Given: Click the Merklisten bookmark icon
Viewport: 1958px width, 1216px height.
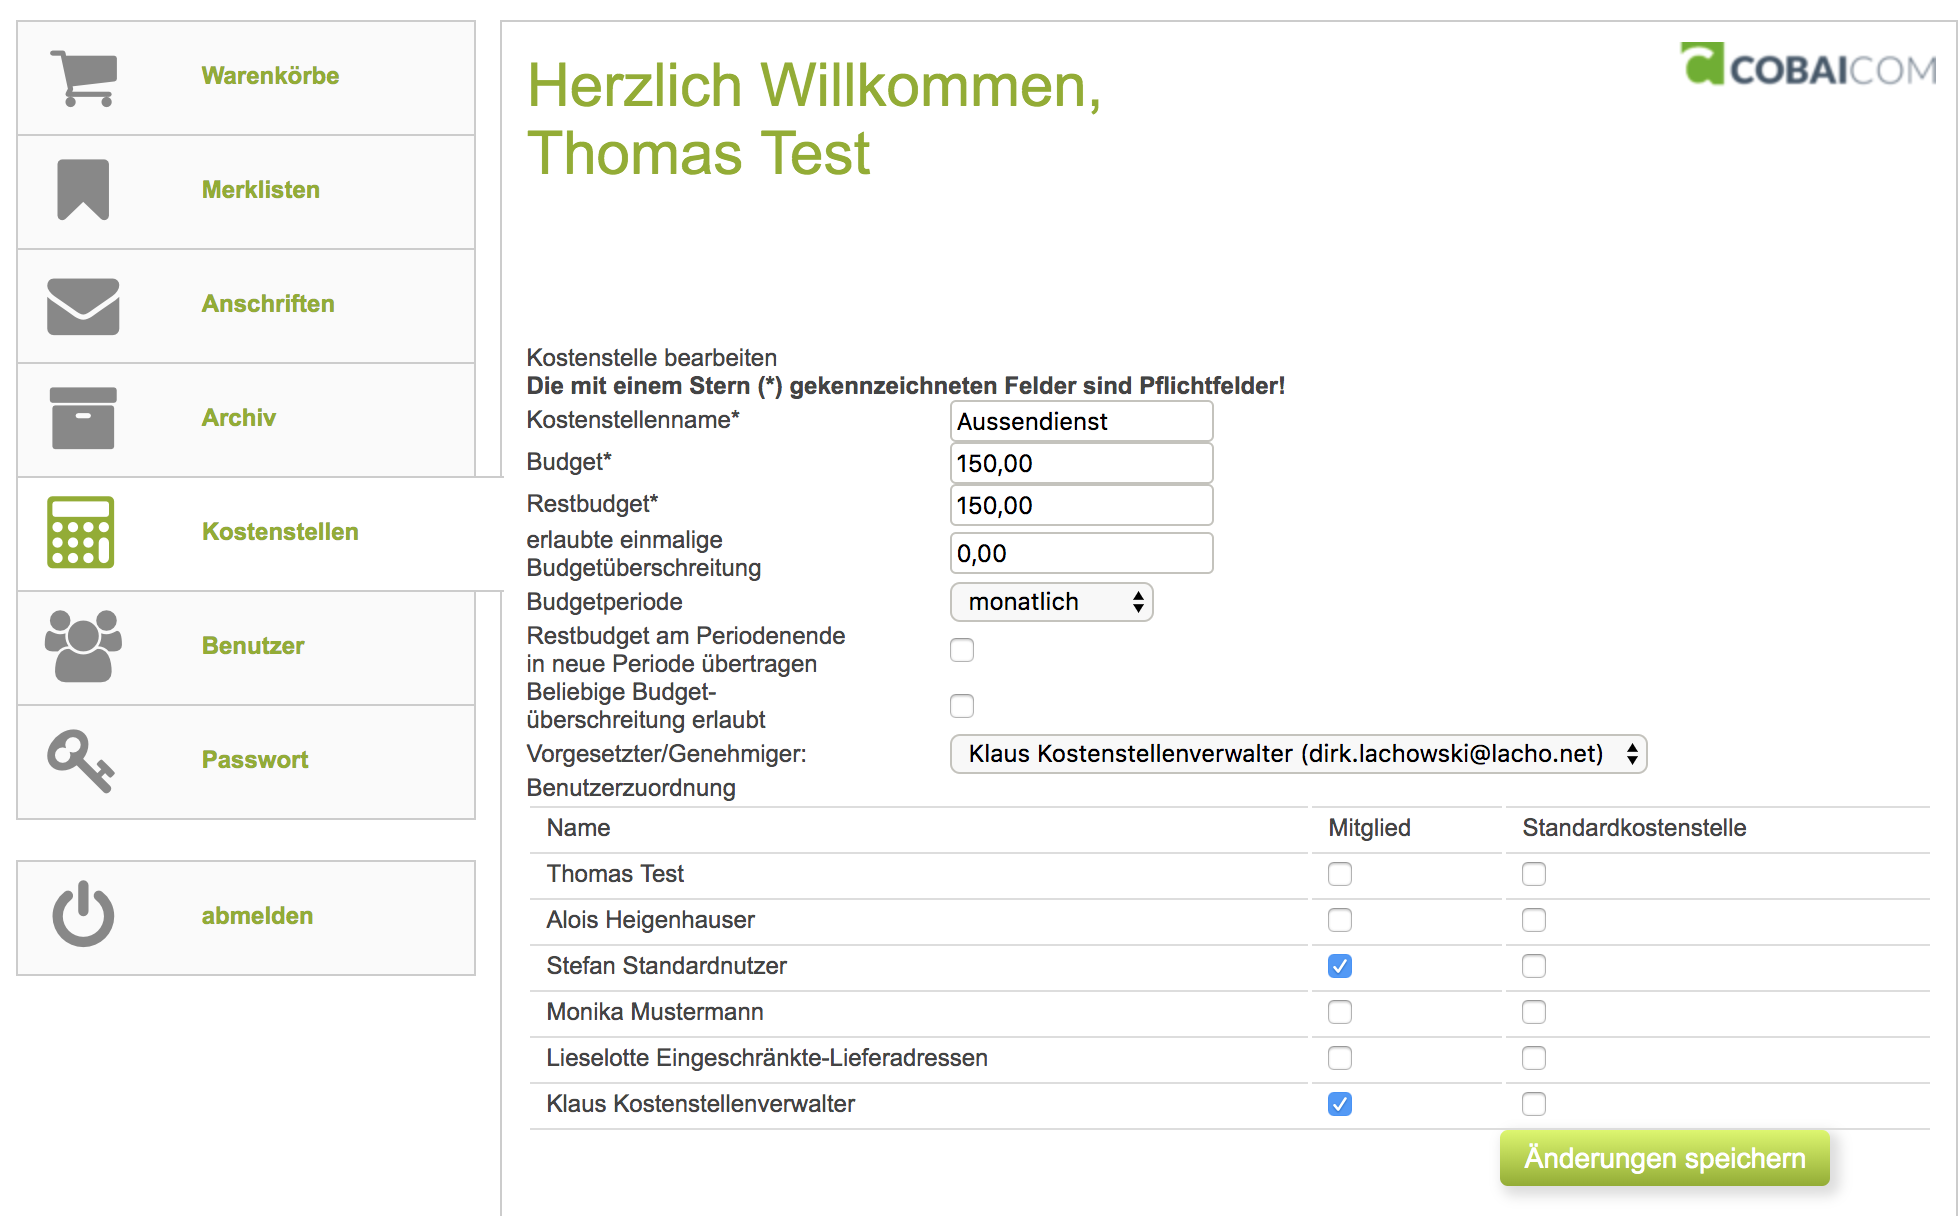Looking at the screenshot, I should pos(80,190).
